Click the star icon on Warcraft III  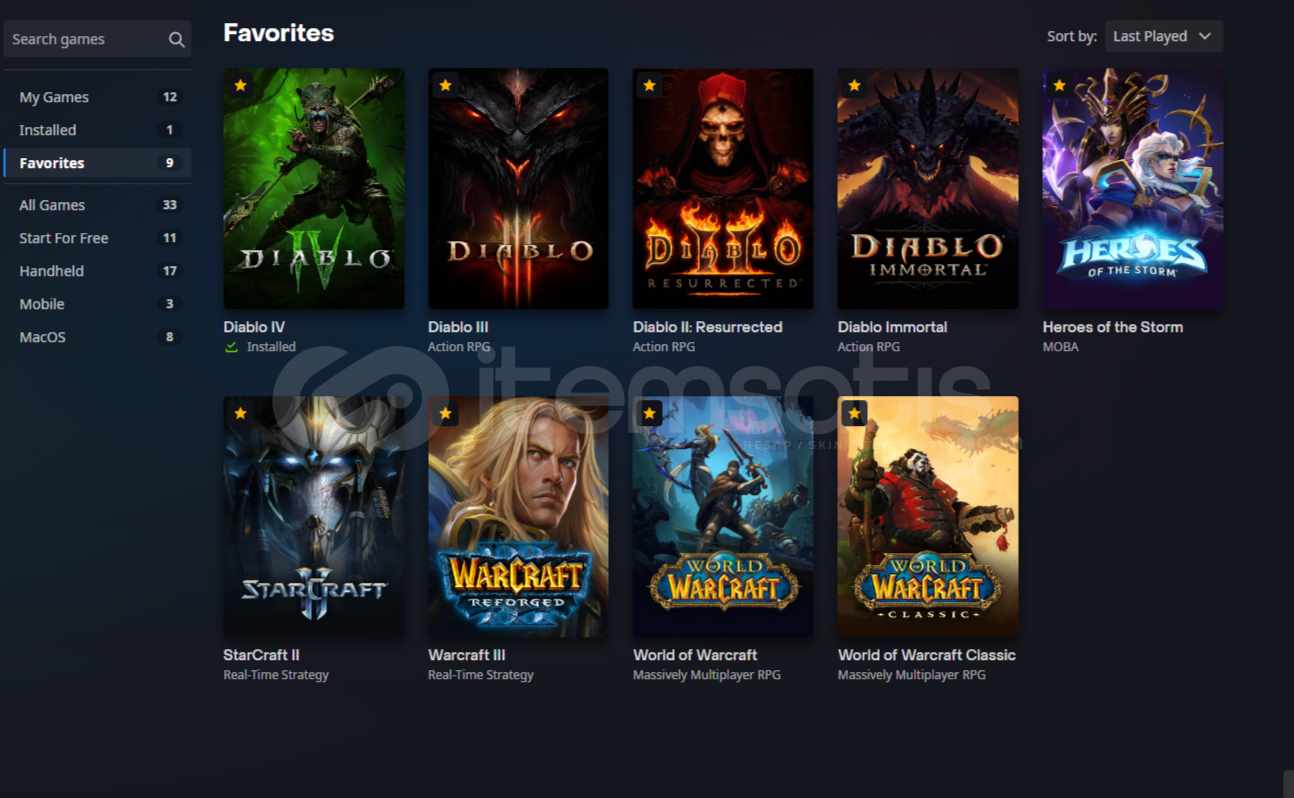pyautogui.click(x=445, y=413)
